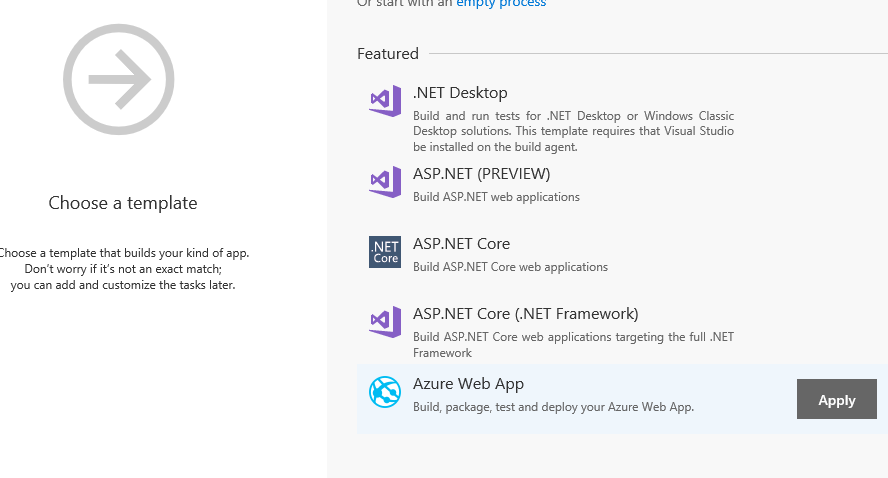Viewport: 888px width, 478px height.
Task: Choose the ASP.NET (PREVIEW) template title
Action: 481,174
